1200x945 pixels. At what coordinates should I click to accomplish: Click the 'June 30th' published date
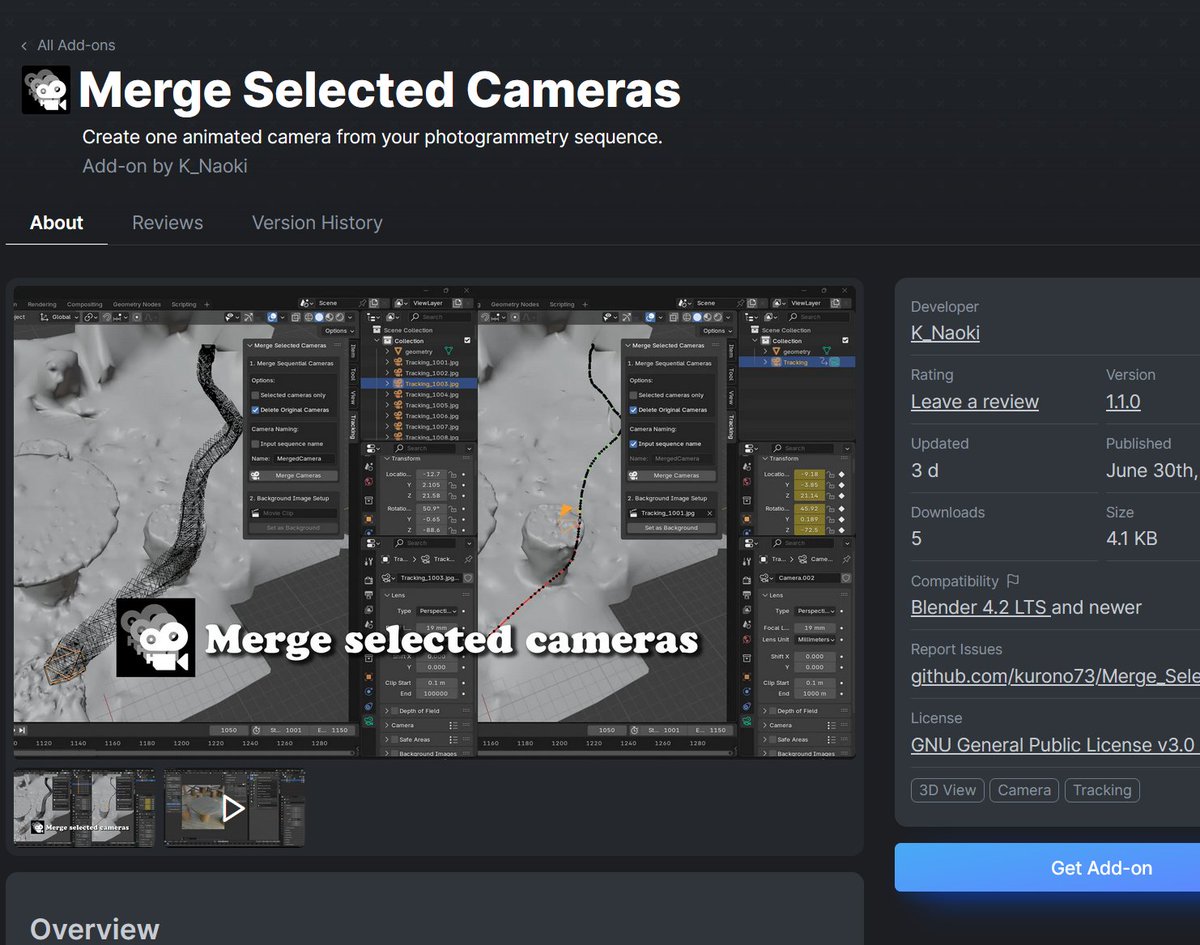point(1152,470)
